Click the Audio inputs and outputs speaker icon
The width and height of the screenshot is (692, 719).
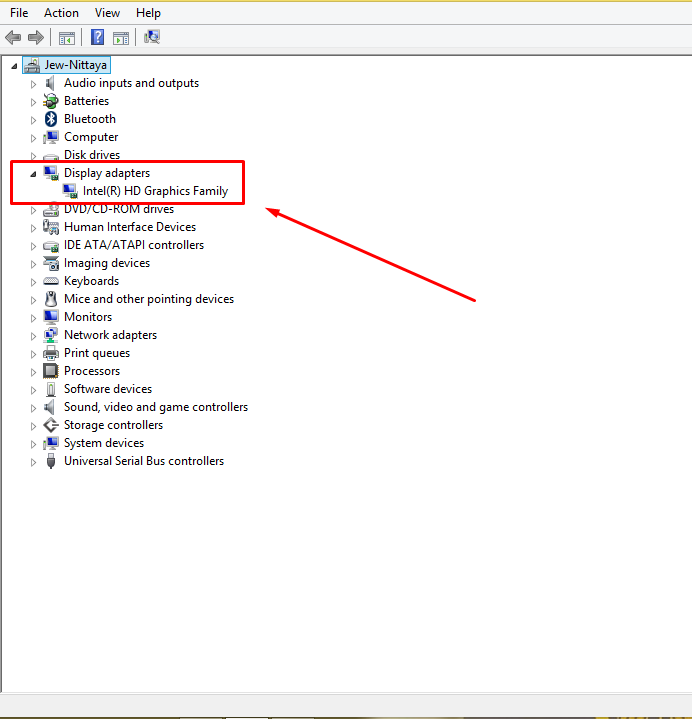[x=50, y=83]
